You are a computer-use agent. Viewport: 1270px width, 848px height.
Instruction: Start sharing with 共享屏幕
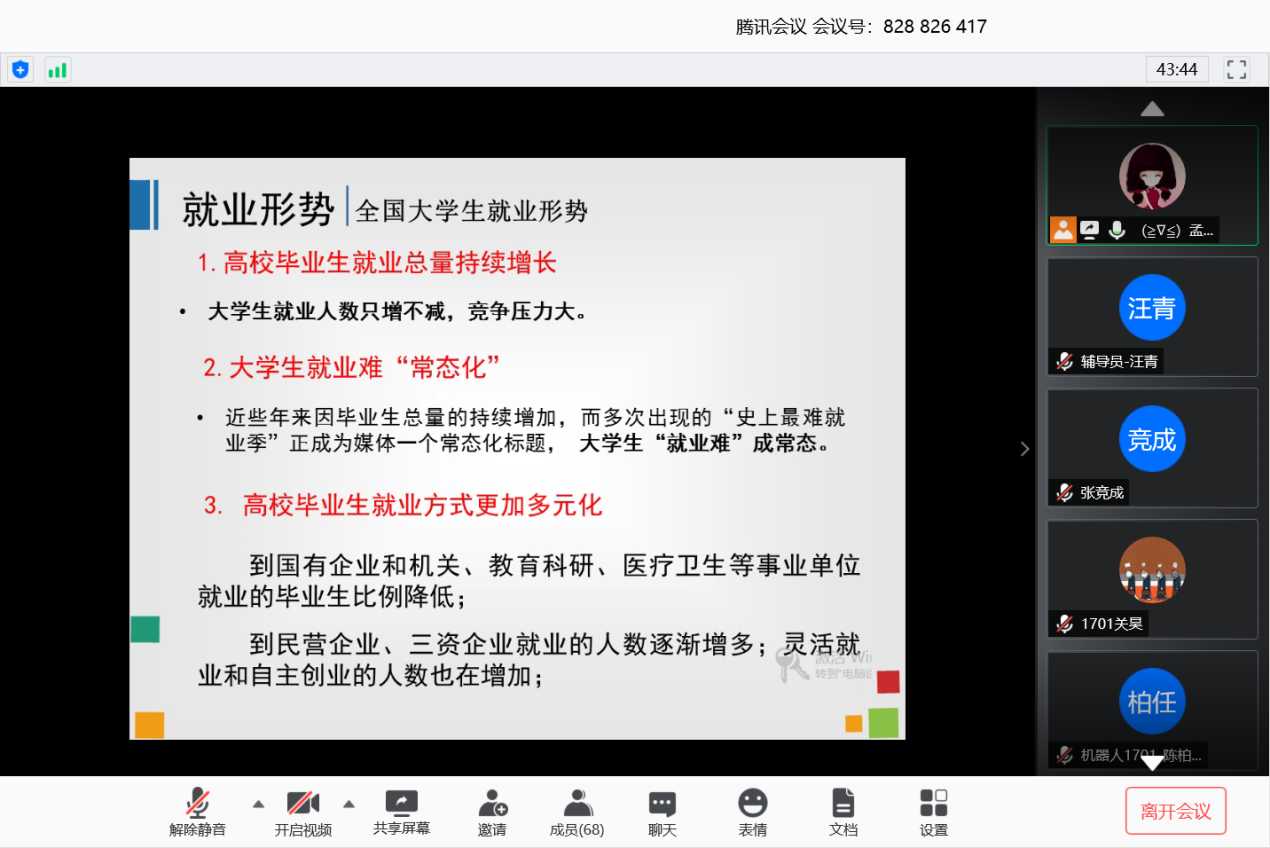point(401,811)
